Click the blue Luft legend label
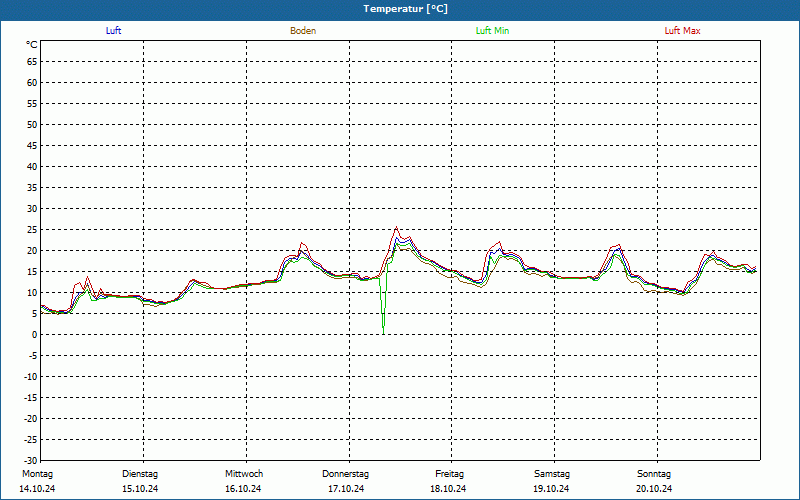Screen dimensions: 800x500 tap(113, 31)
